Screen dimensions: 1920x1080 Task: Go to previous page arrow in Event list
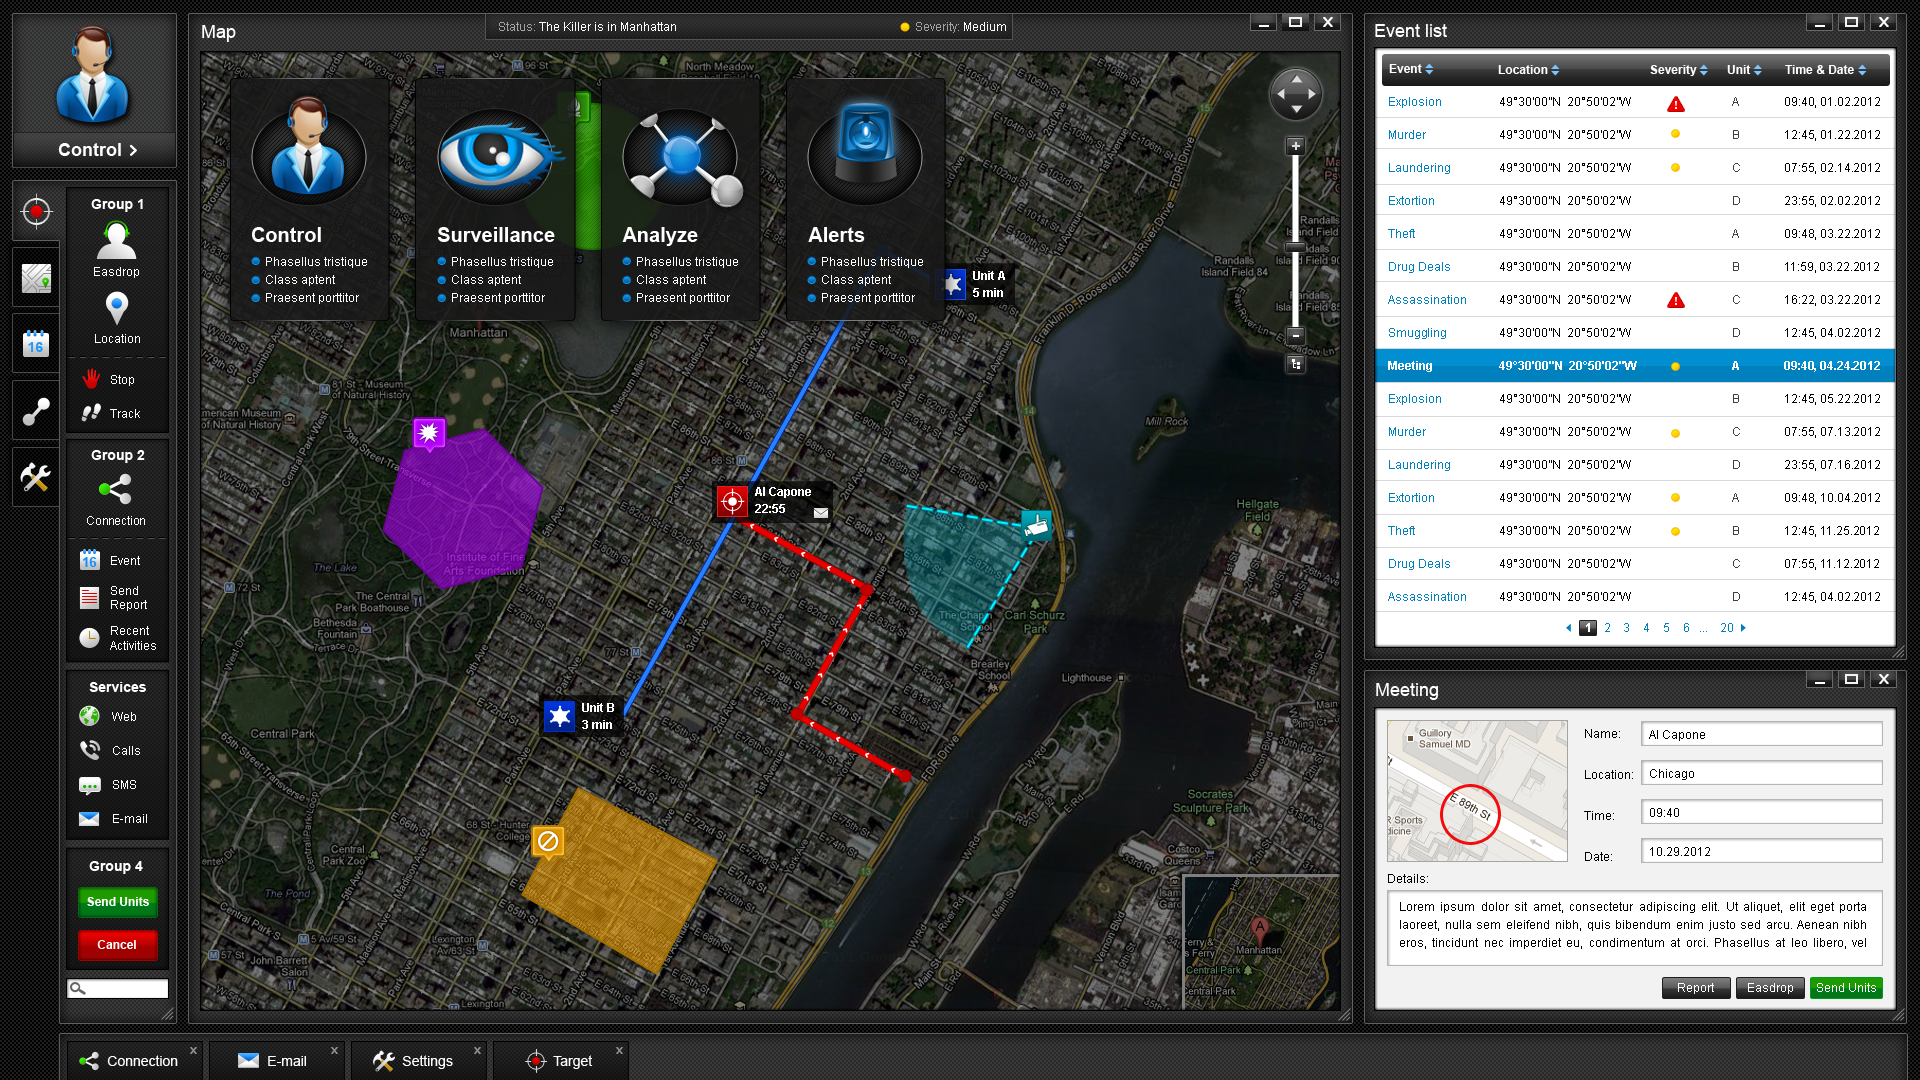pos(1568,628)
